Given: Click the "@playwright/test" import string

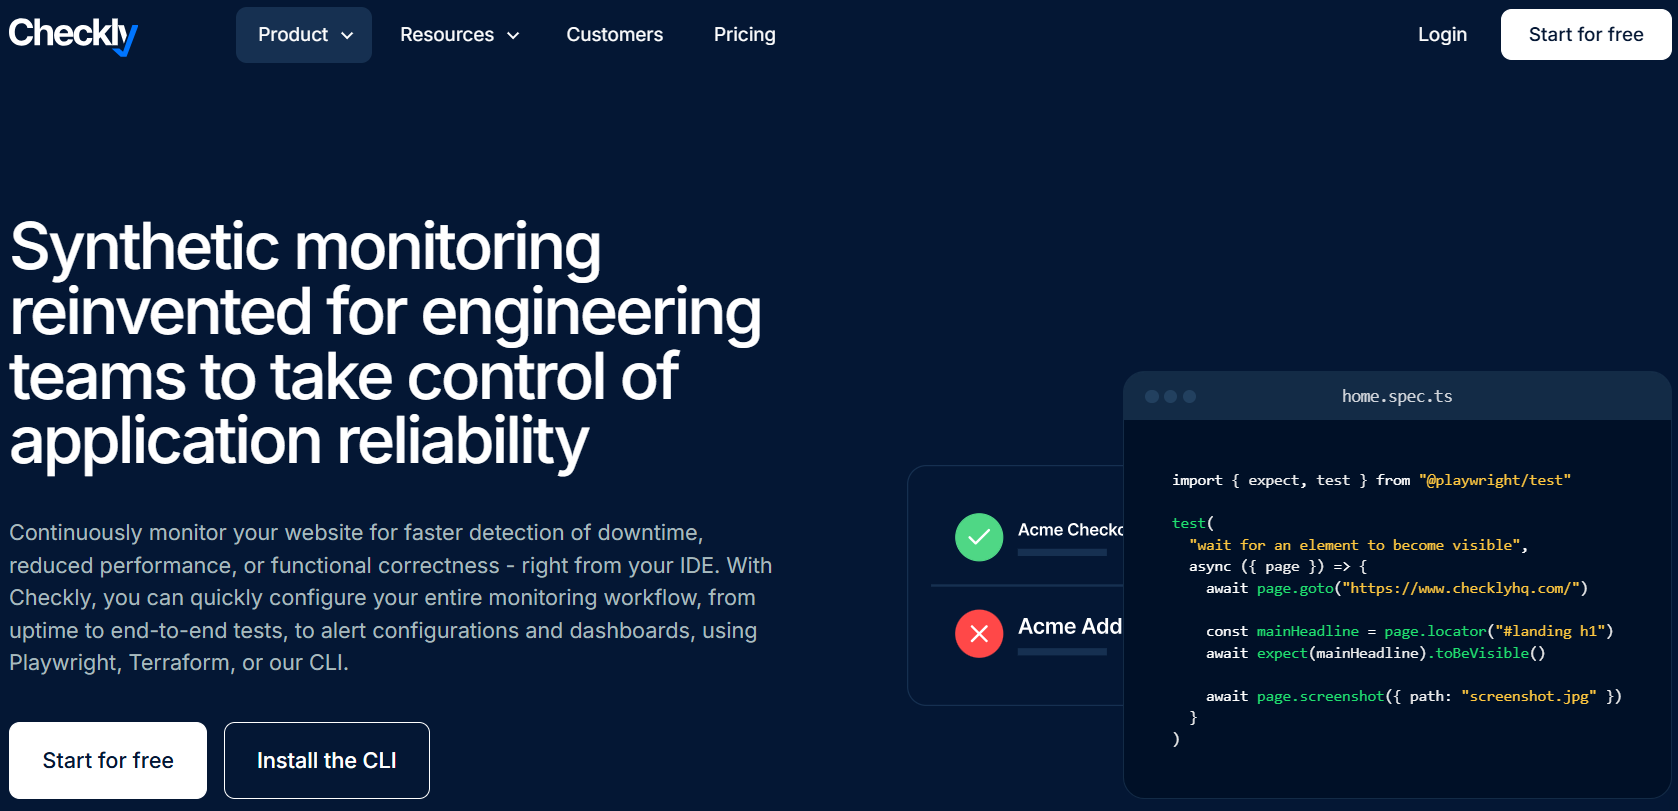Looking at the screenshot, I should coord(1495,481).
